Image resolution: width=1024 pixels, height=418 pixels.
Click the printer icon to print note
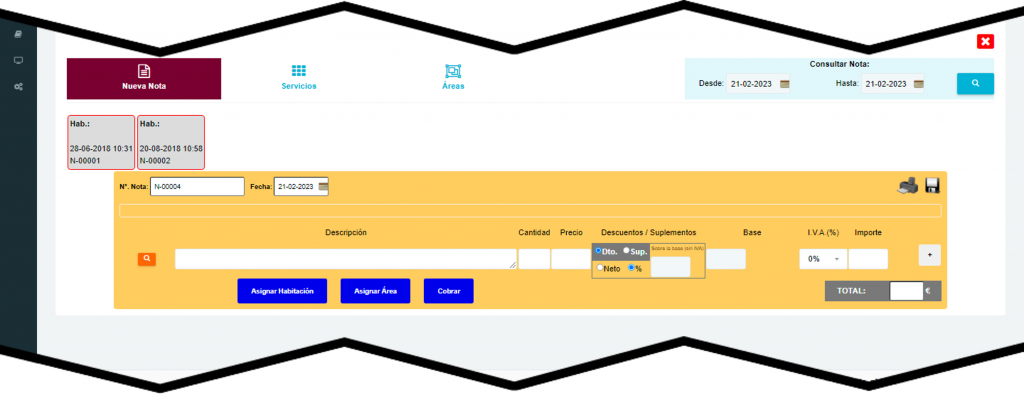(x=908, y=185)
